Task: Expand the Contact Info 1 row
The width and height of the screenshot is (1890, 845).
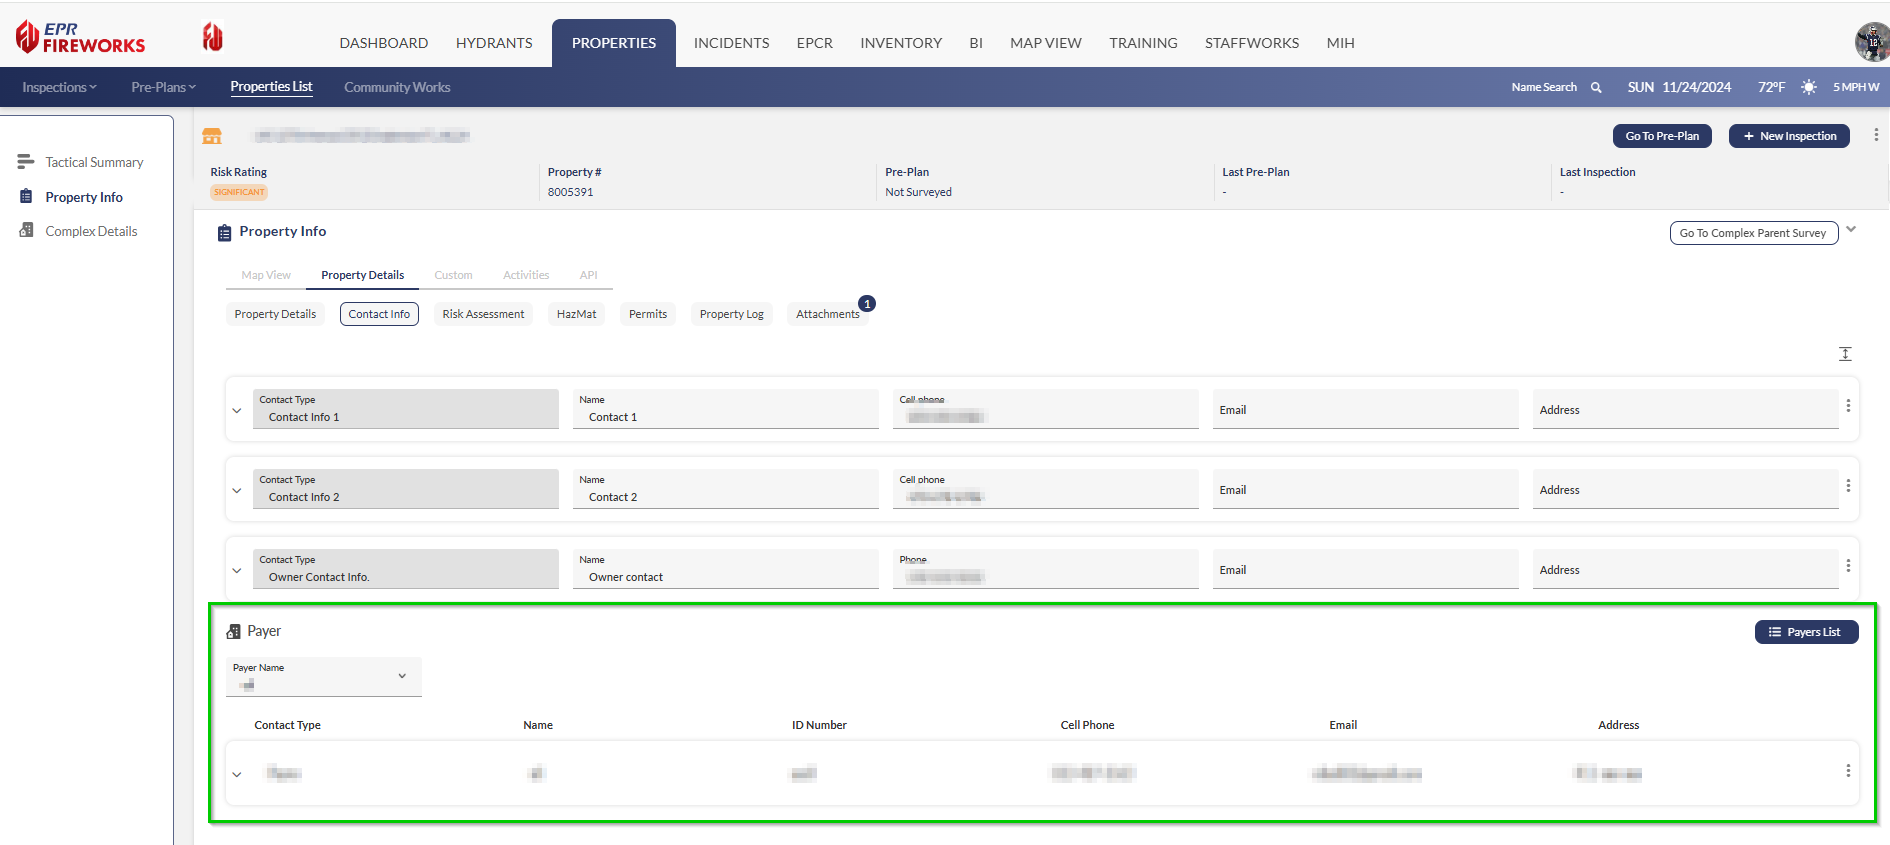Action: [x=237, y=410]
